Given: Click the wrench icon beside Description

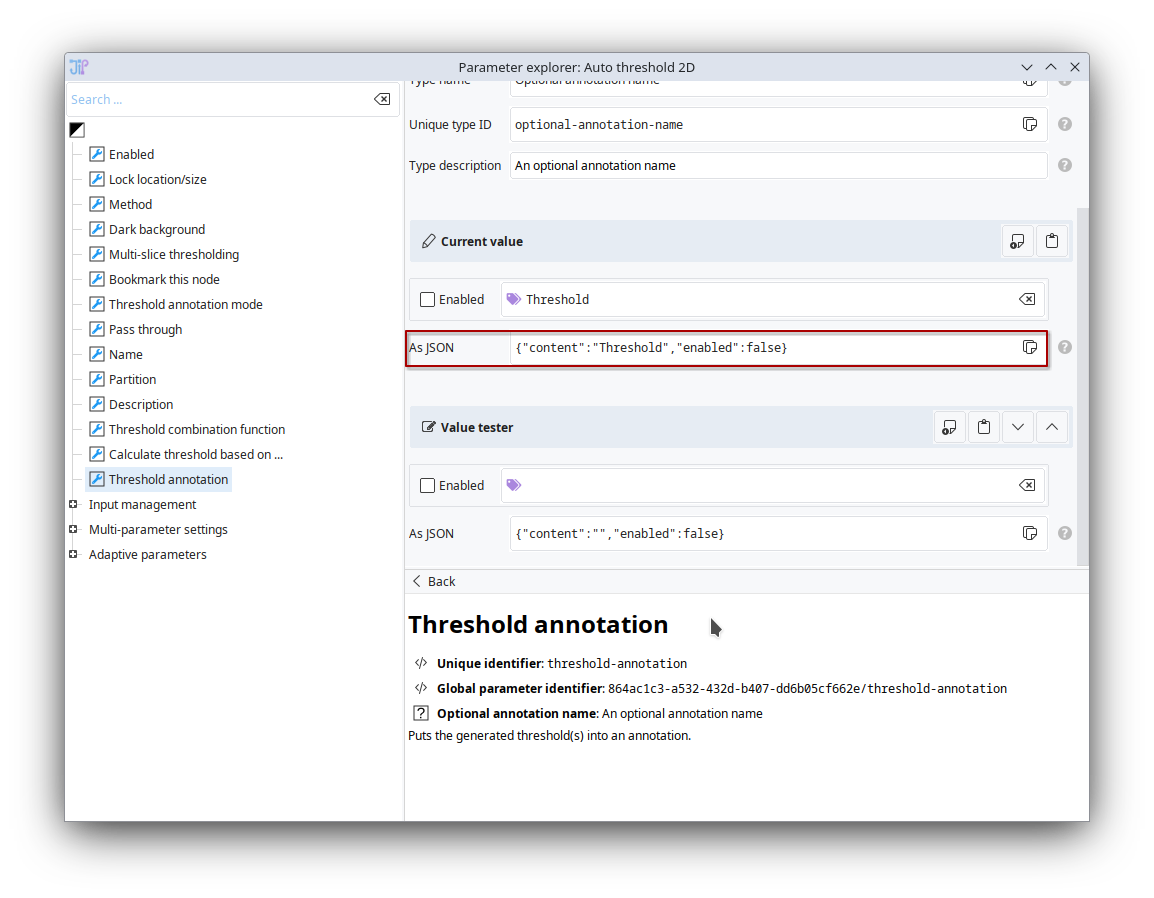Looking at the screenshot, I should point(96,405).
